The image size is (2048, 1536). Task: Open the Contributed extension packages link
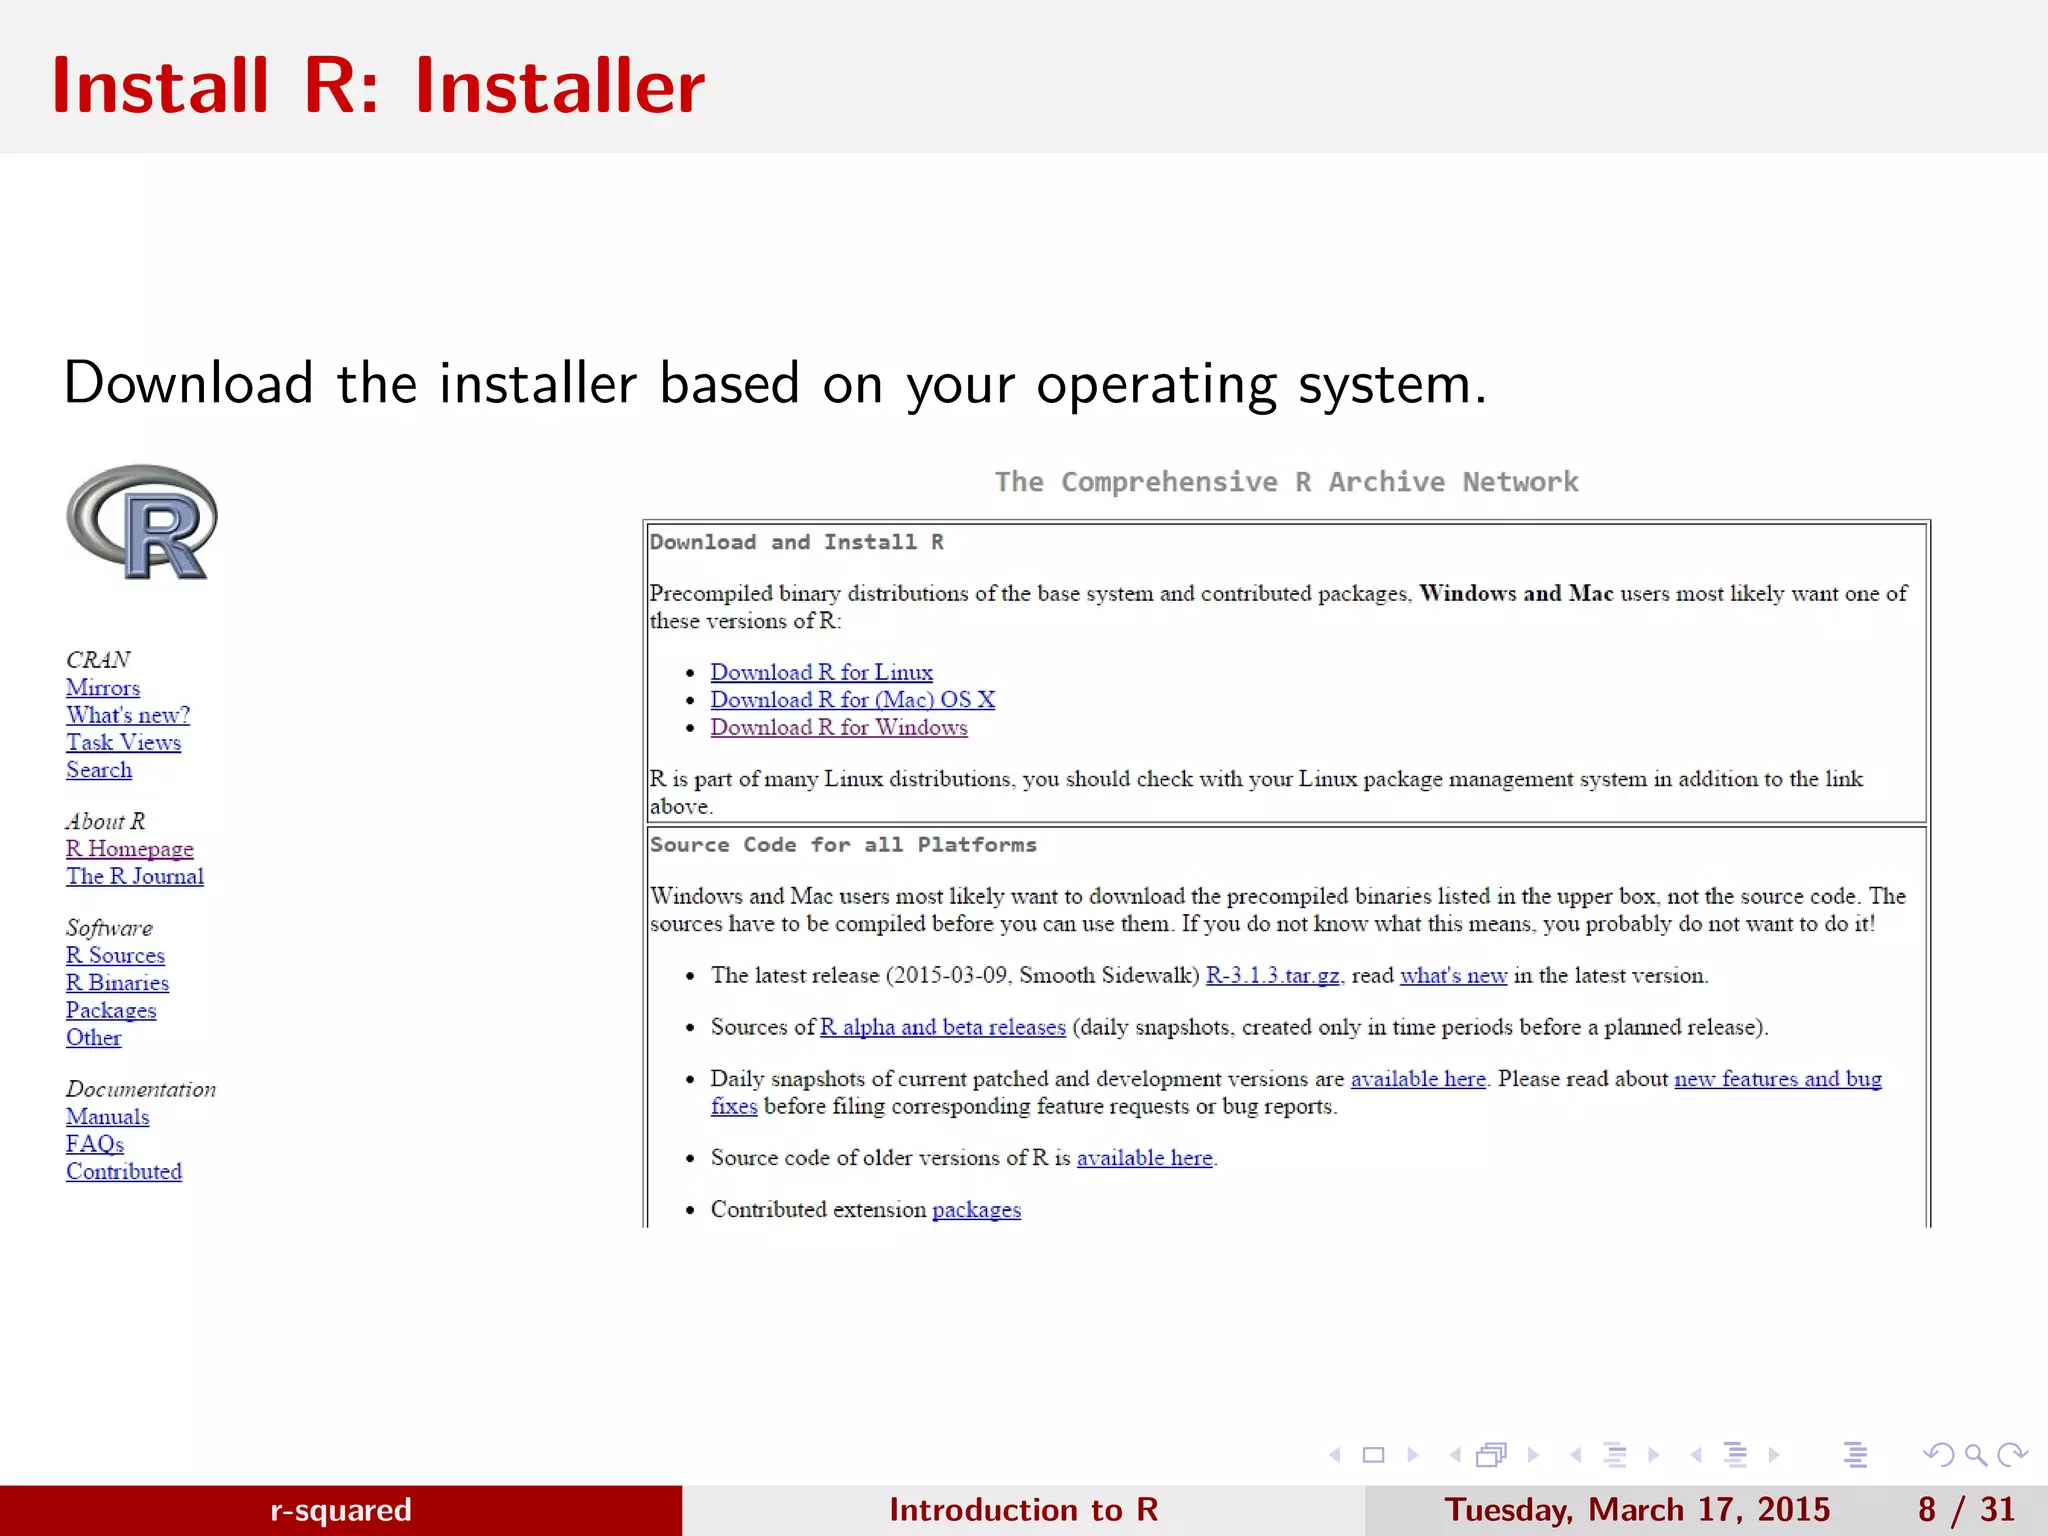976,1210
